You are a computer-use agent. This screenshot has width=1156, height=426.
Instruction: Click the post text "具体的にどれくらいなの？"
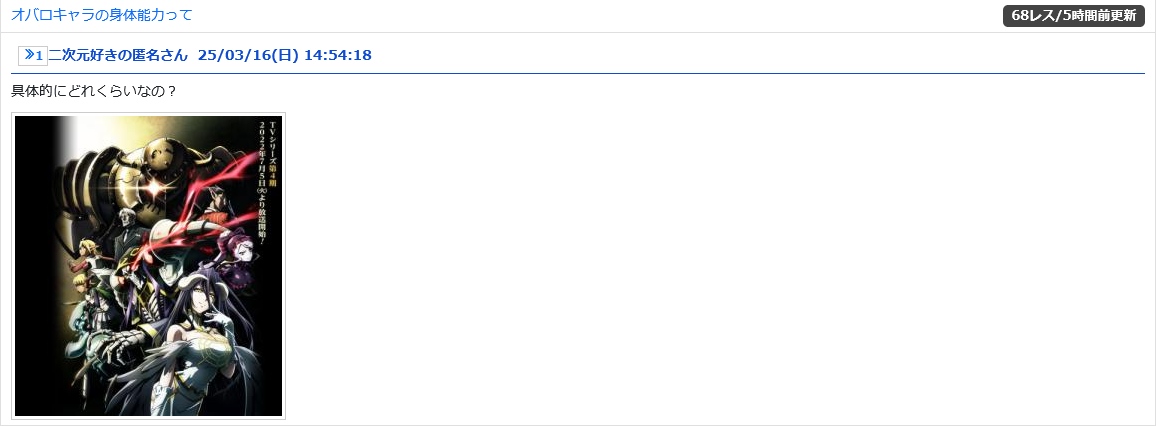pyautogui.click(x=94, y=92)
